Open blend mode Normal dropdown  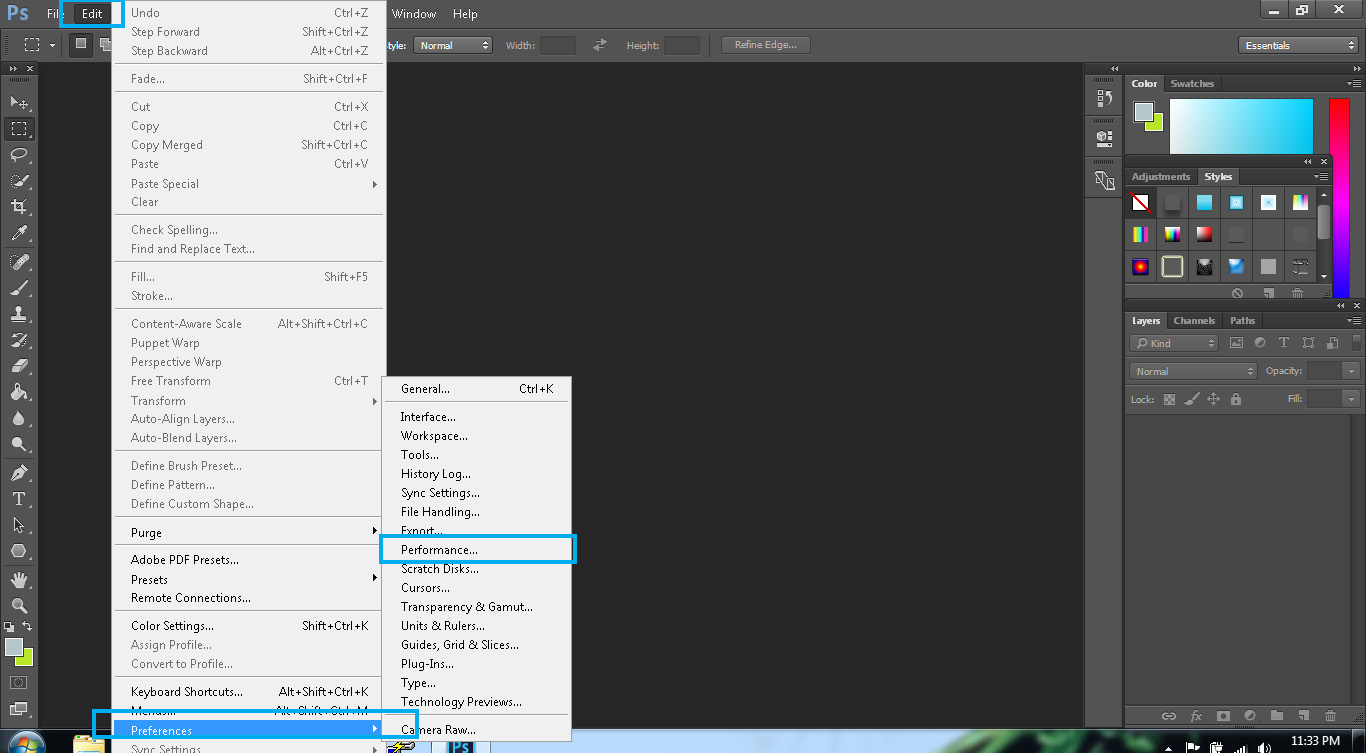click(1193, 371)
